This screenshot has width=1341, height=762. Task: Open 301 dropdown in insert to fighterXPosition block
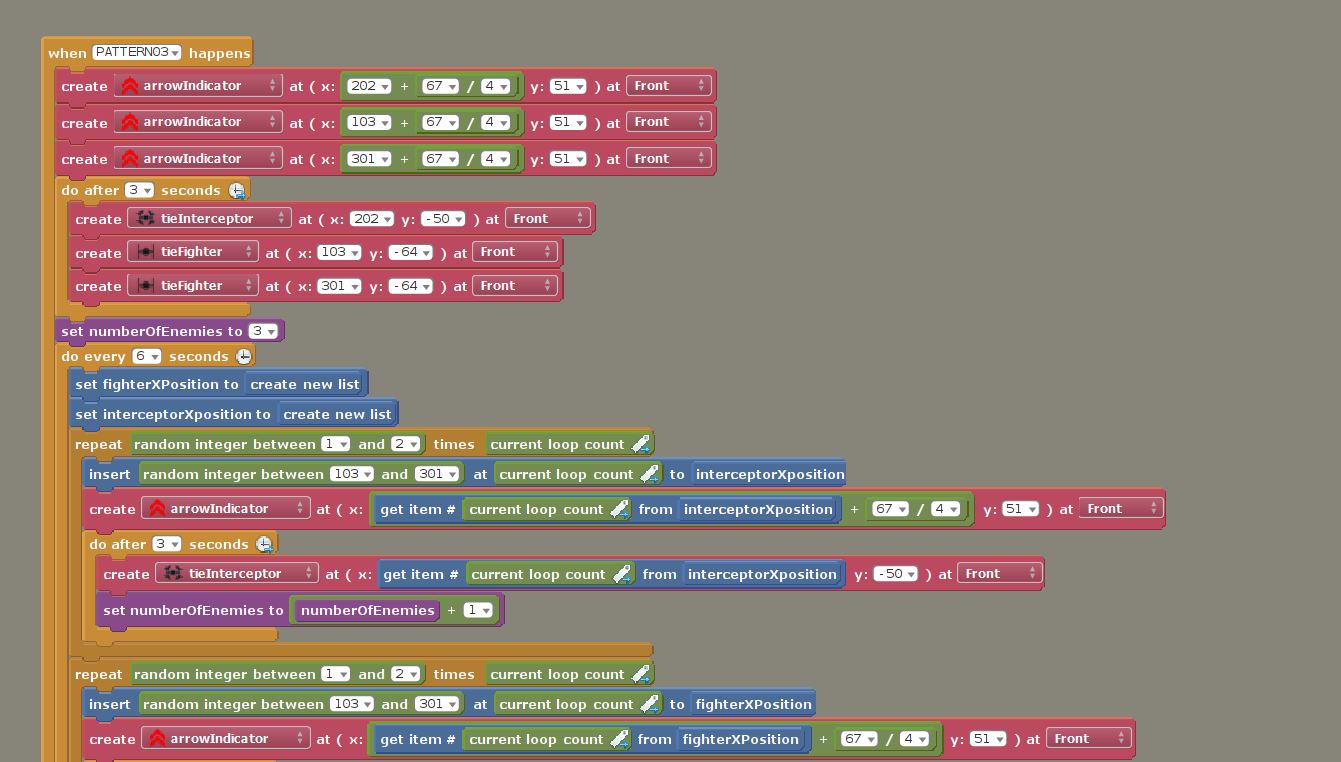pos(436,704)
